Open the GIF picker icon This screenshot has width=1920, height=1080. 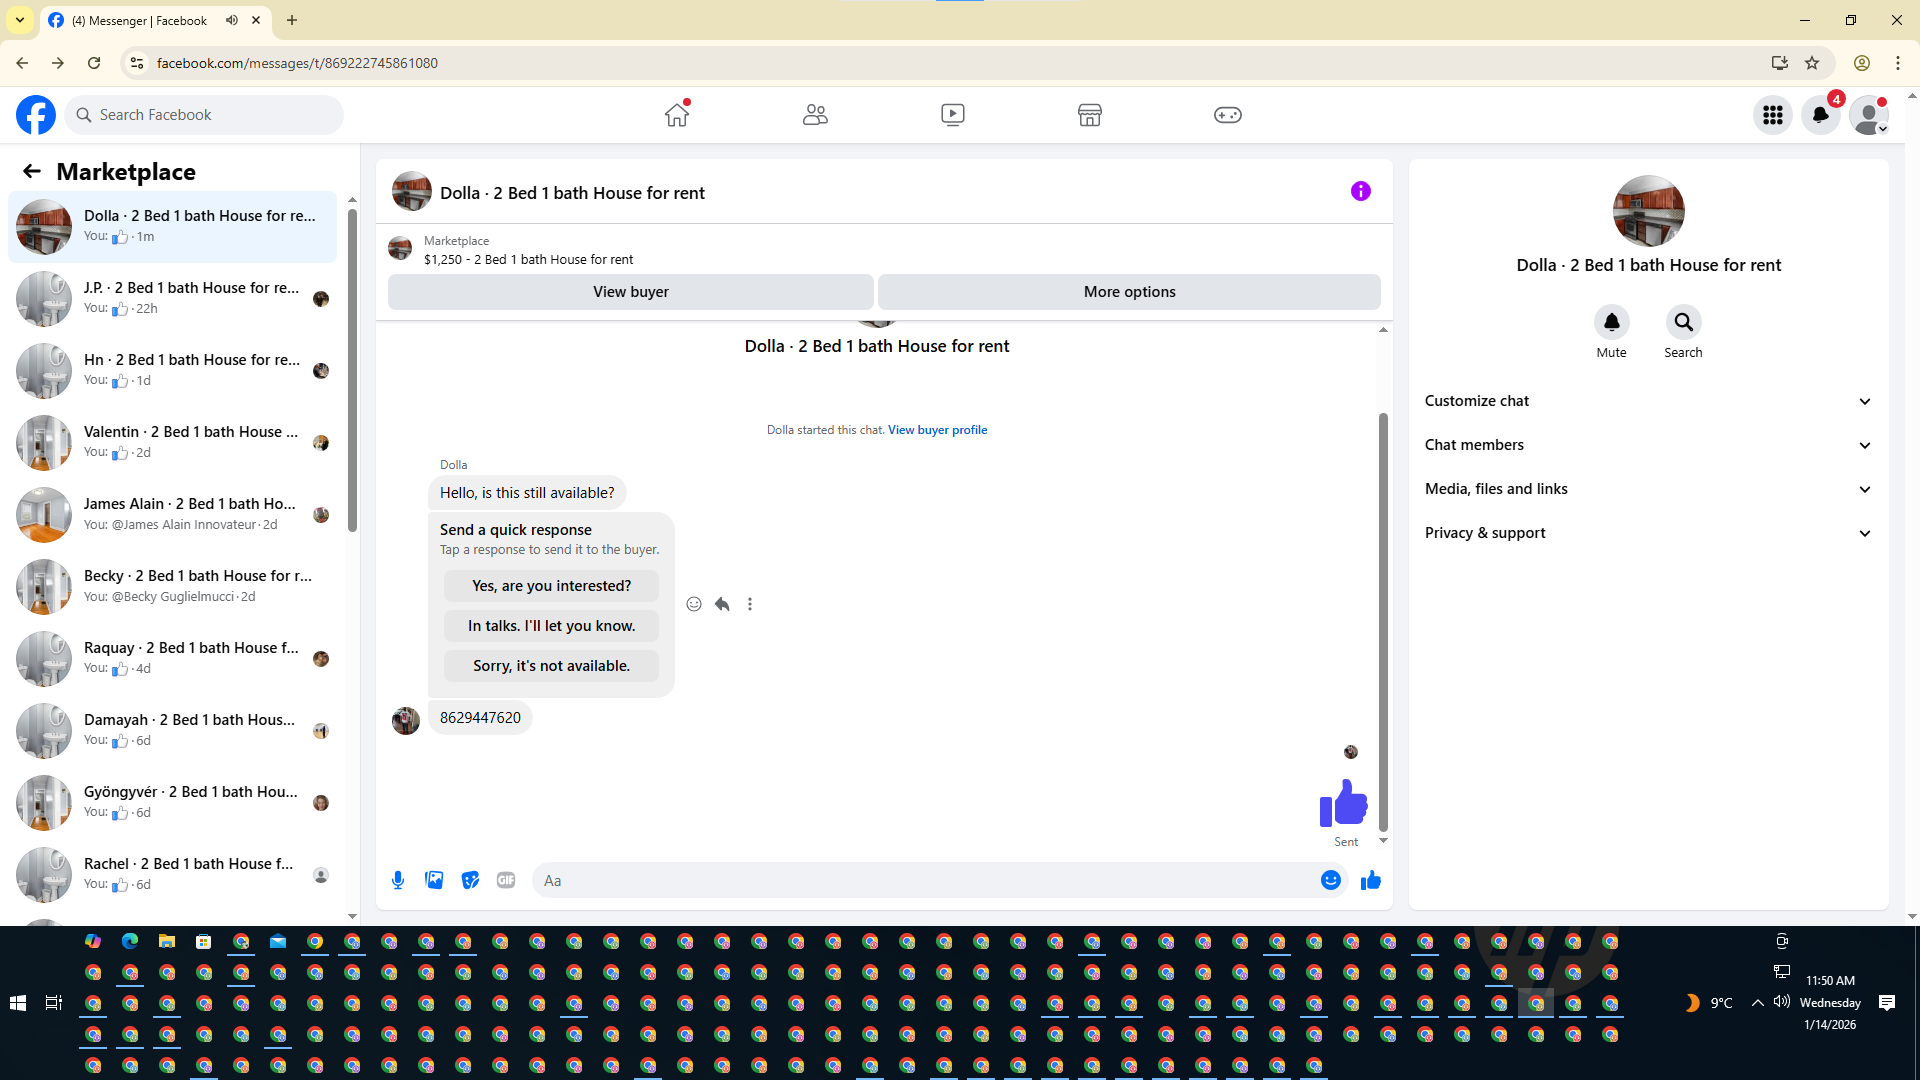506,880
